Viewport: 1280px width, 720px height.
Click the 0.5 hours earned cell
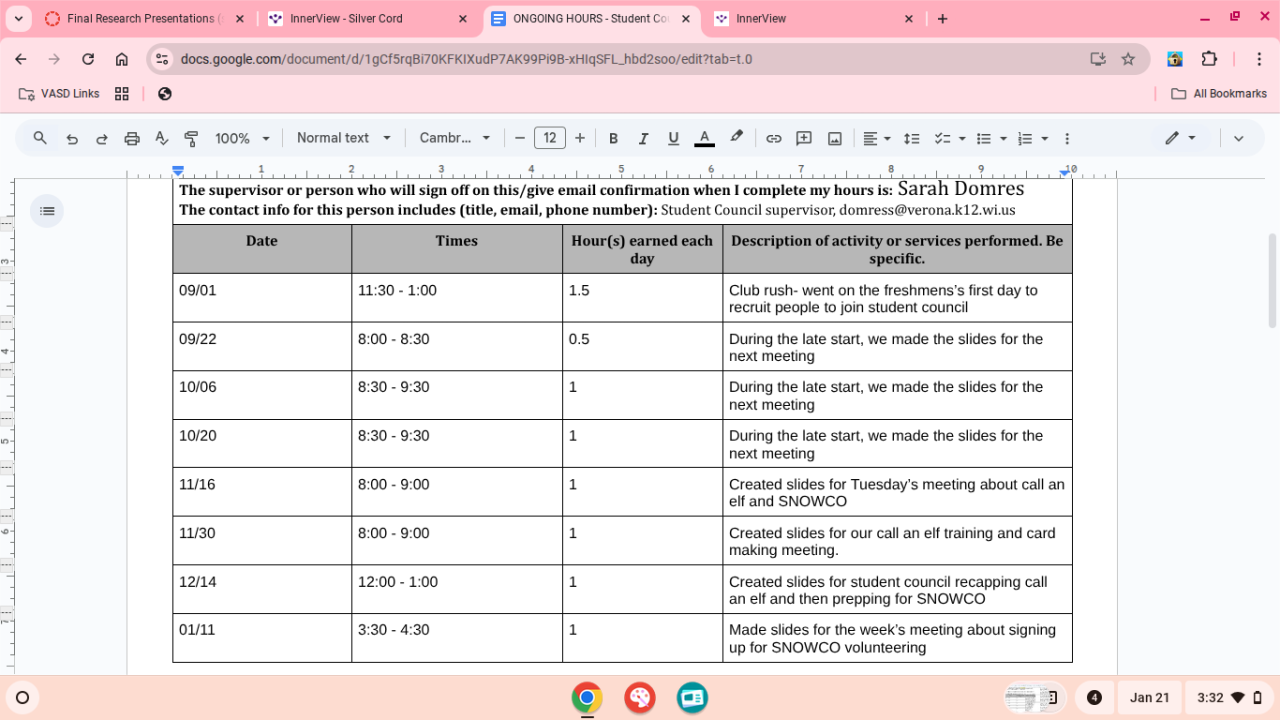pos(642,346)
